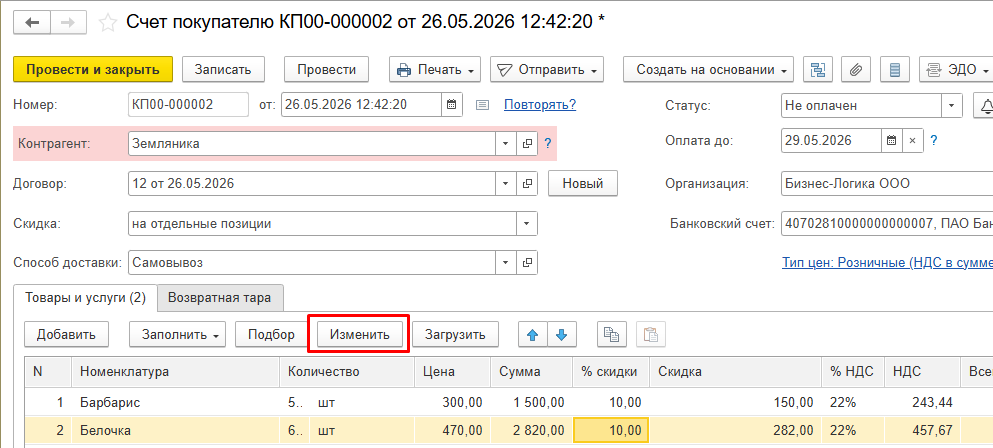This screenshot has height=448, width=993.
Task: Open Заполнить dropdown button
Action: pos(178,335)
